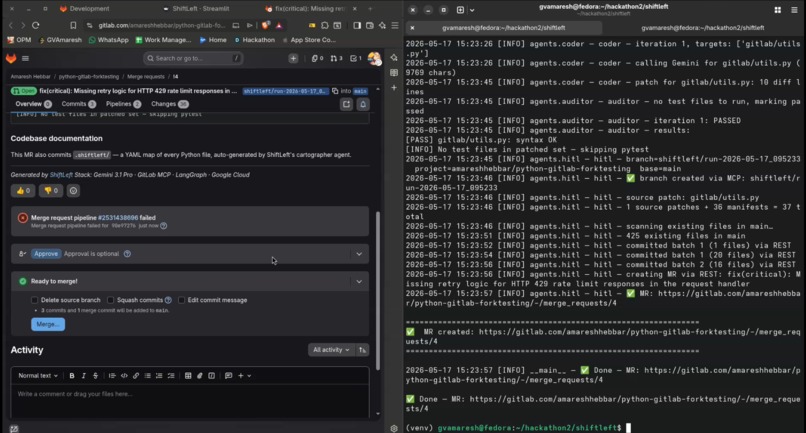Screen dimensions: 806x433
Task: Open the browser main hamburger menu
Action: 395,25
